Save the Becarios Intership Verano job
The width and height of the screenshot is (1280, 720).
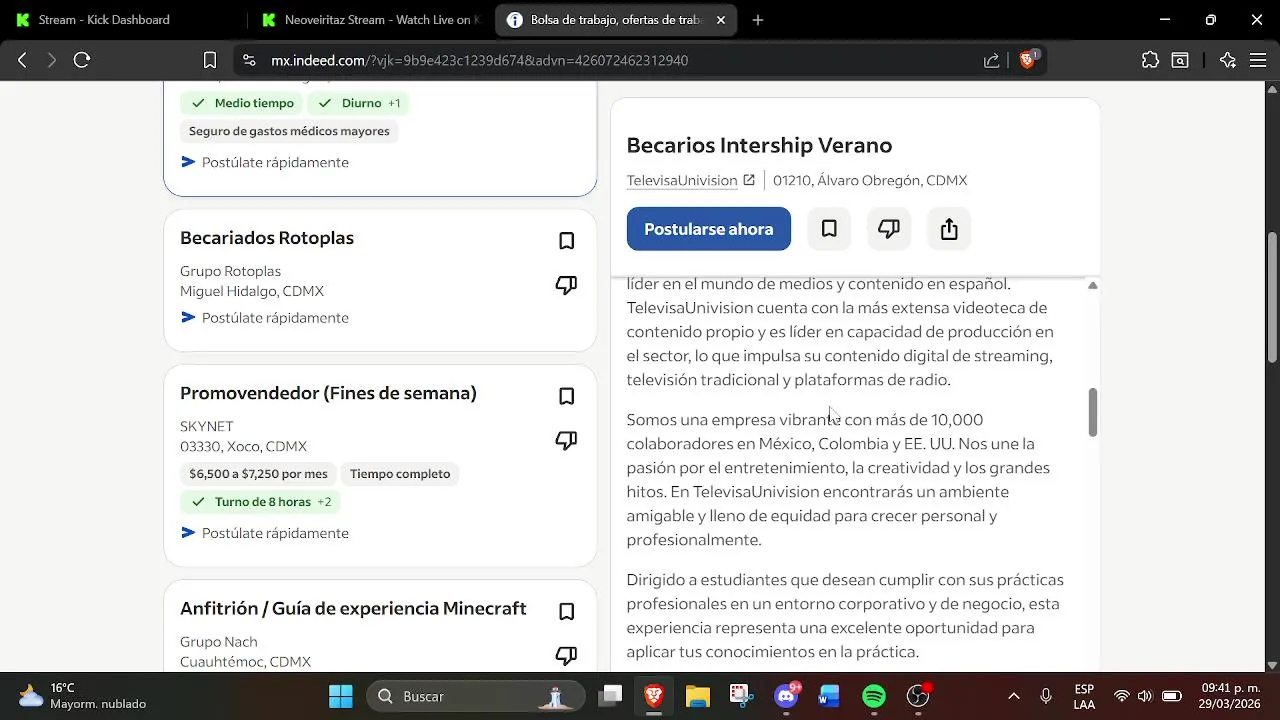(829, 229)
